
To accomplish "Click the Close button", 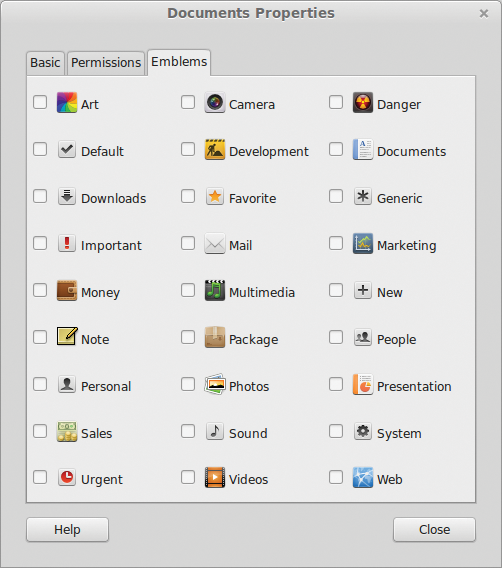I will click(x=434, y=530).
